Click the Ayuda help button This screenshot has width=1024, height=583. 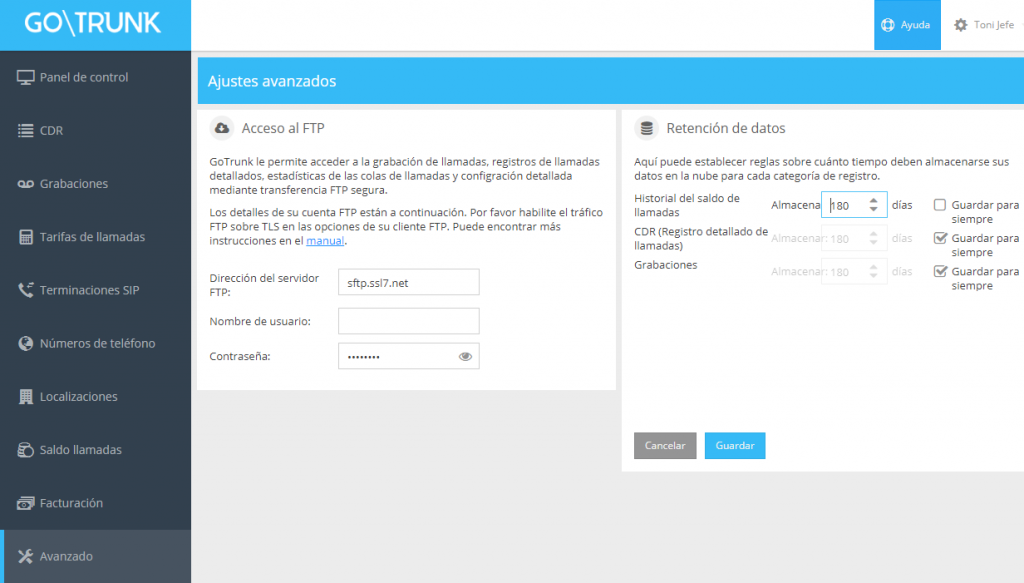point(907,25)
